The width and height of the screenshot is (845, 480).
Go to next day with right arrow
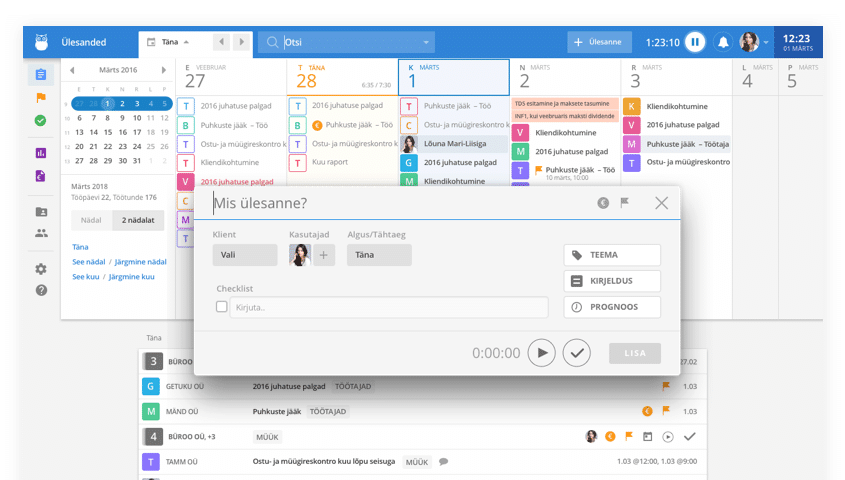coord(241,42)
